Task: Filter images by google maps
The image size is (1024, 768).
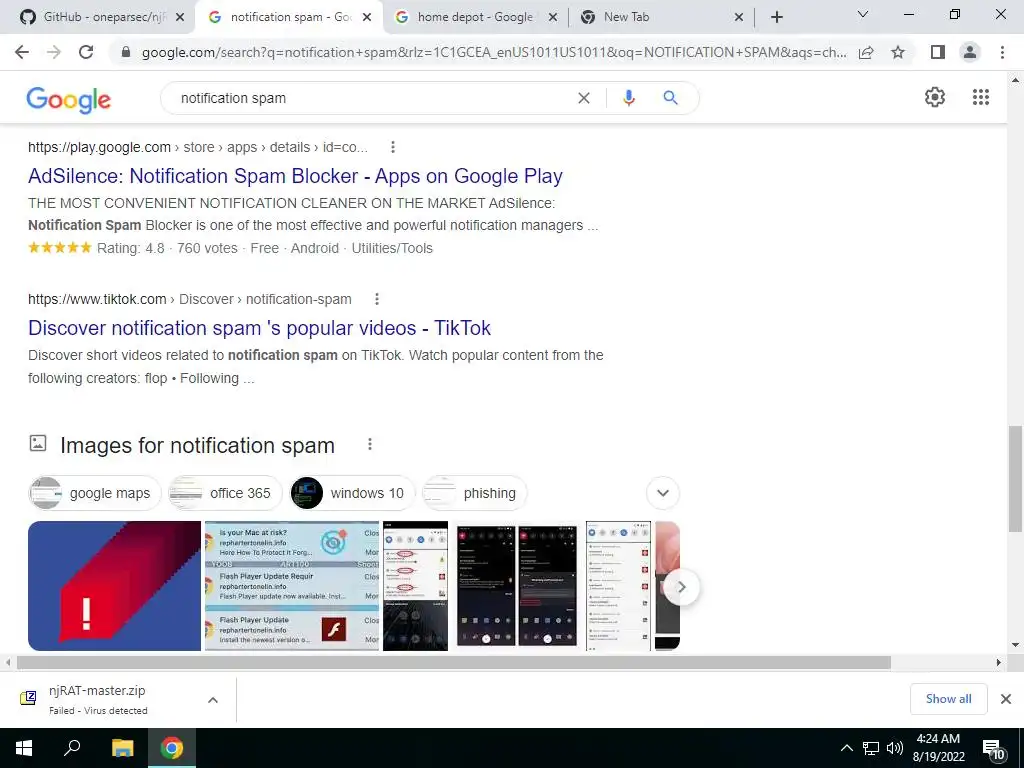Action: click(95, 493)
